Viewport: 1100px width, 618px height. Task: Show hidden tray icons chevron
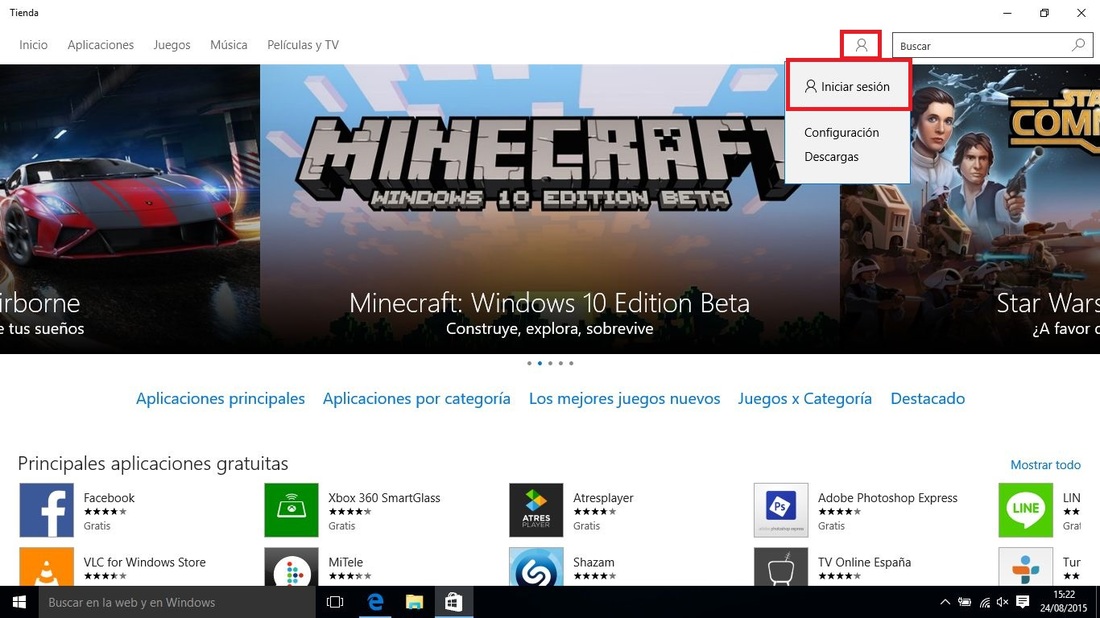[x=945, y=602]
